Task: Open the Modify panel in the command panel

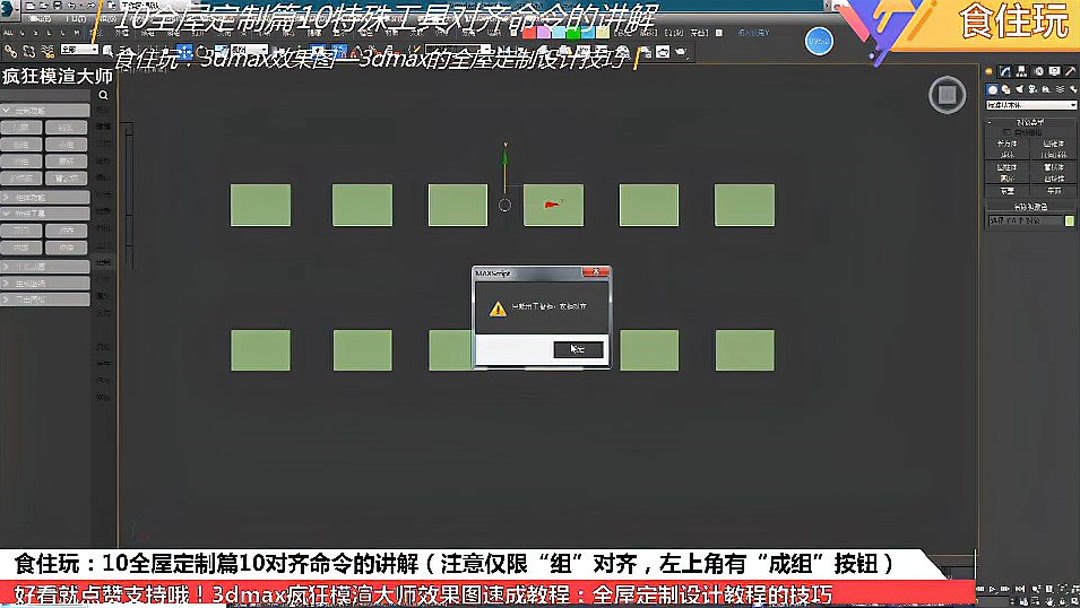Action: tap(1005, 71)
